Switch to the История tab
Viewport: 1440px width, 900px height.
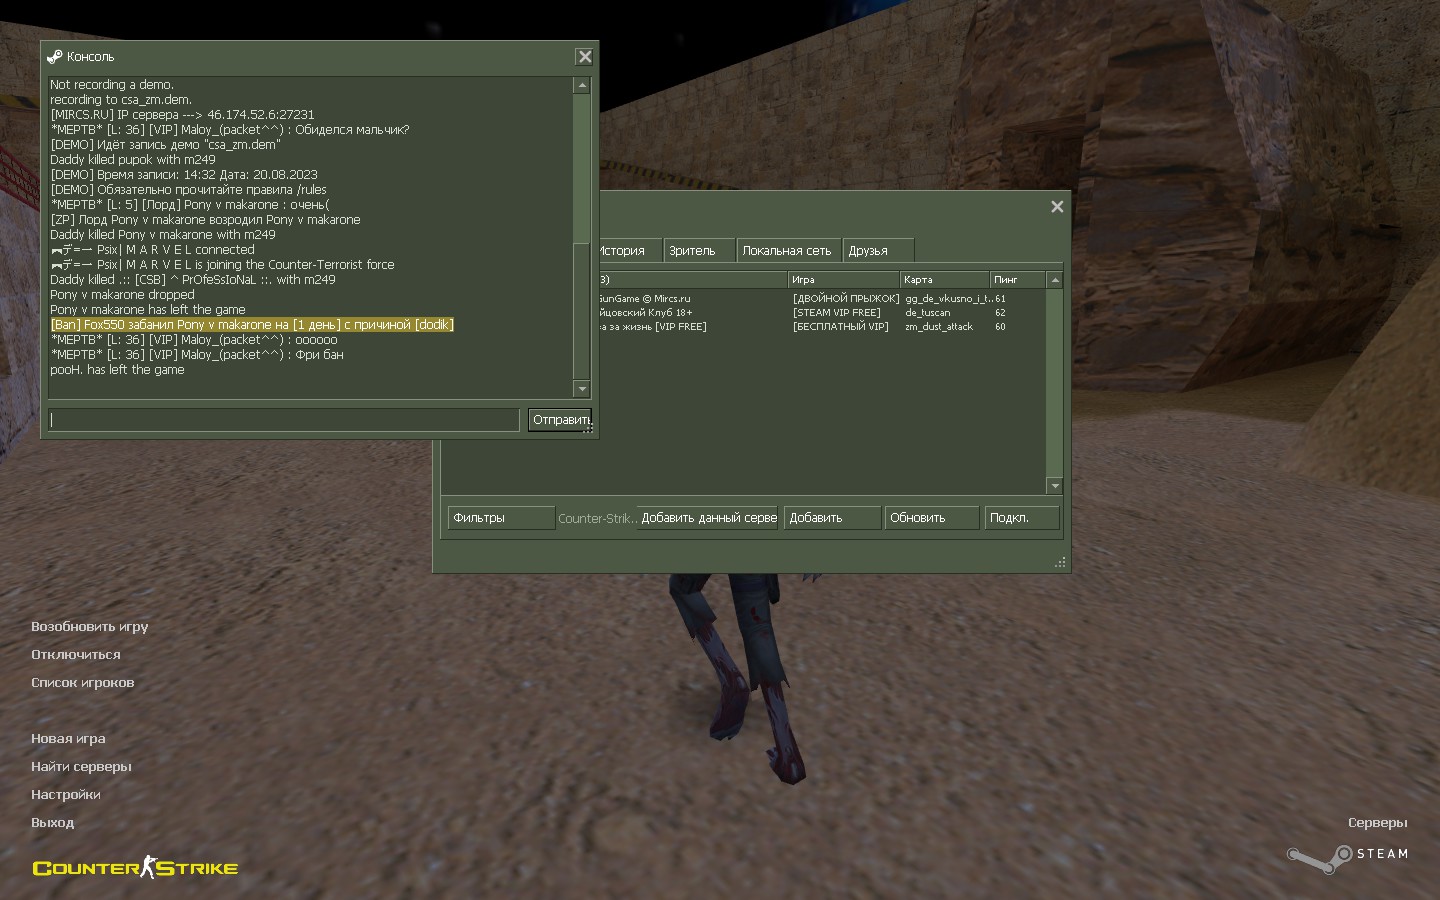(x=627, y=251)
